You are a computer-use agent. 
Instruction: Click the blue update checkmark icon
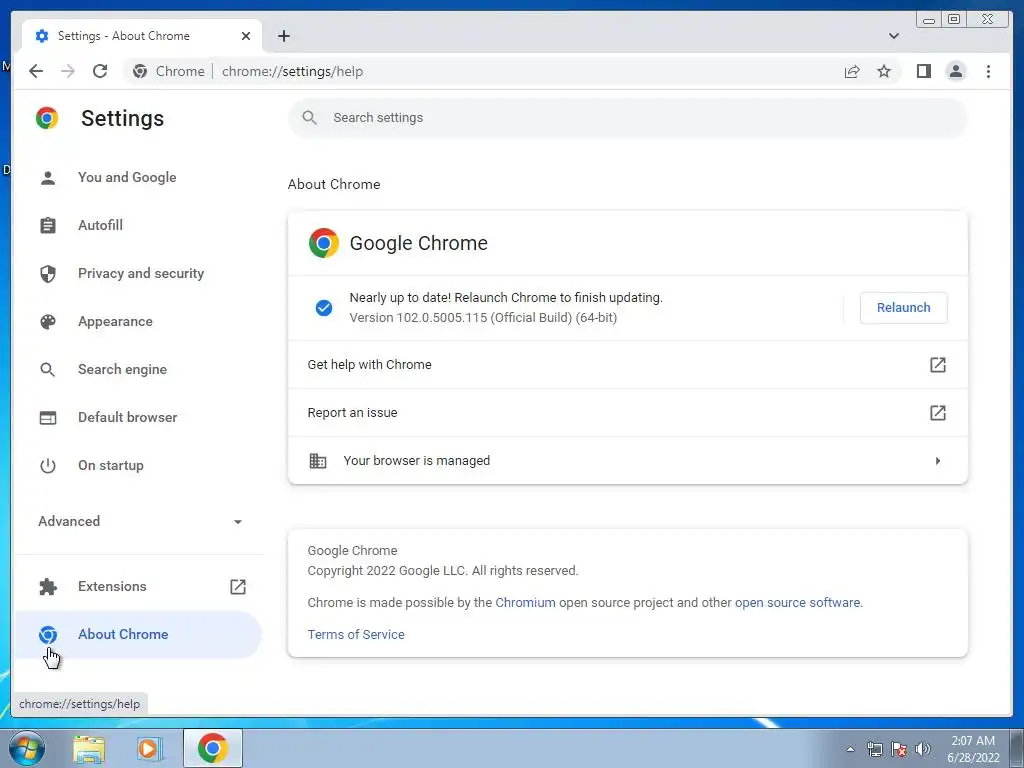point(324,308)
